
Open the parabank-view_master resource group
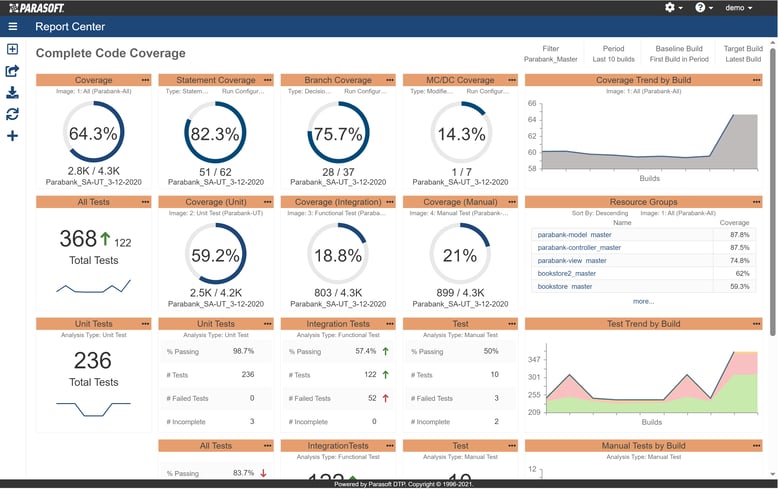pos(572,260)
